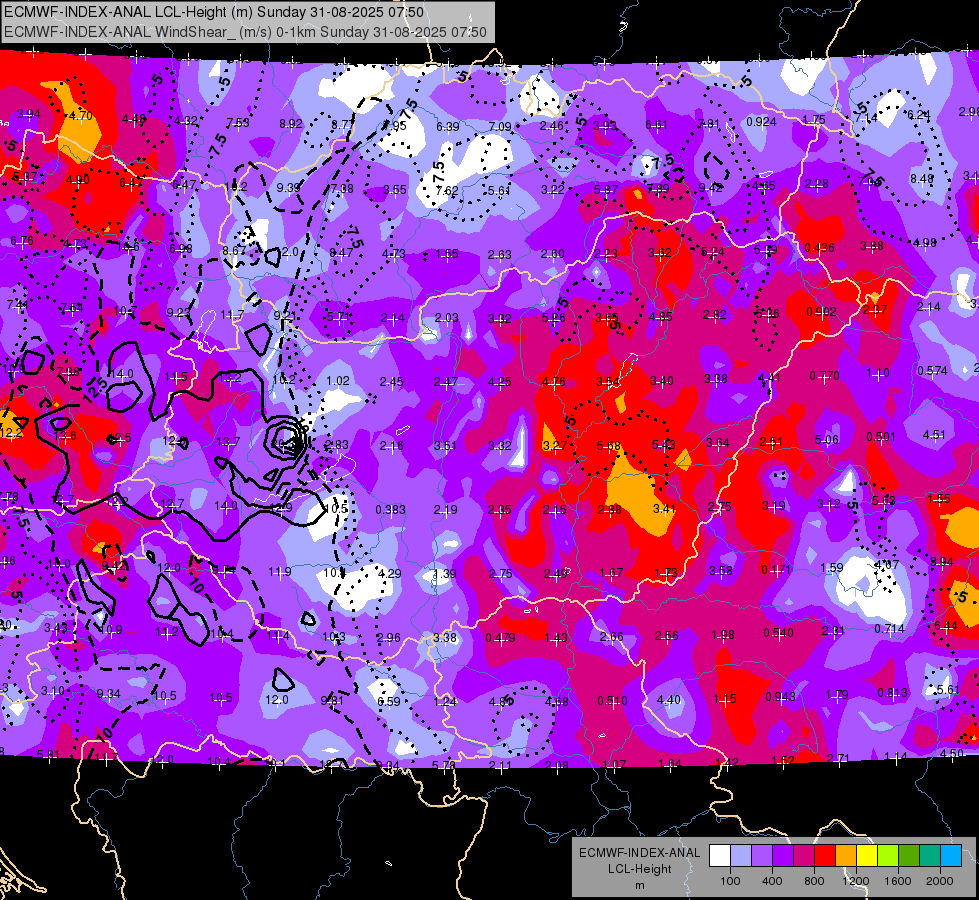Click the data point labeled 8.92
This screenshot has width=979, height=900.
click(291, 124)
